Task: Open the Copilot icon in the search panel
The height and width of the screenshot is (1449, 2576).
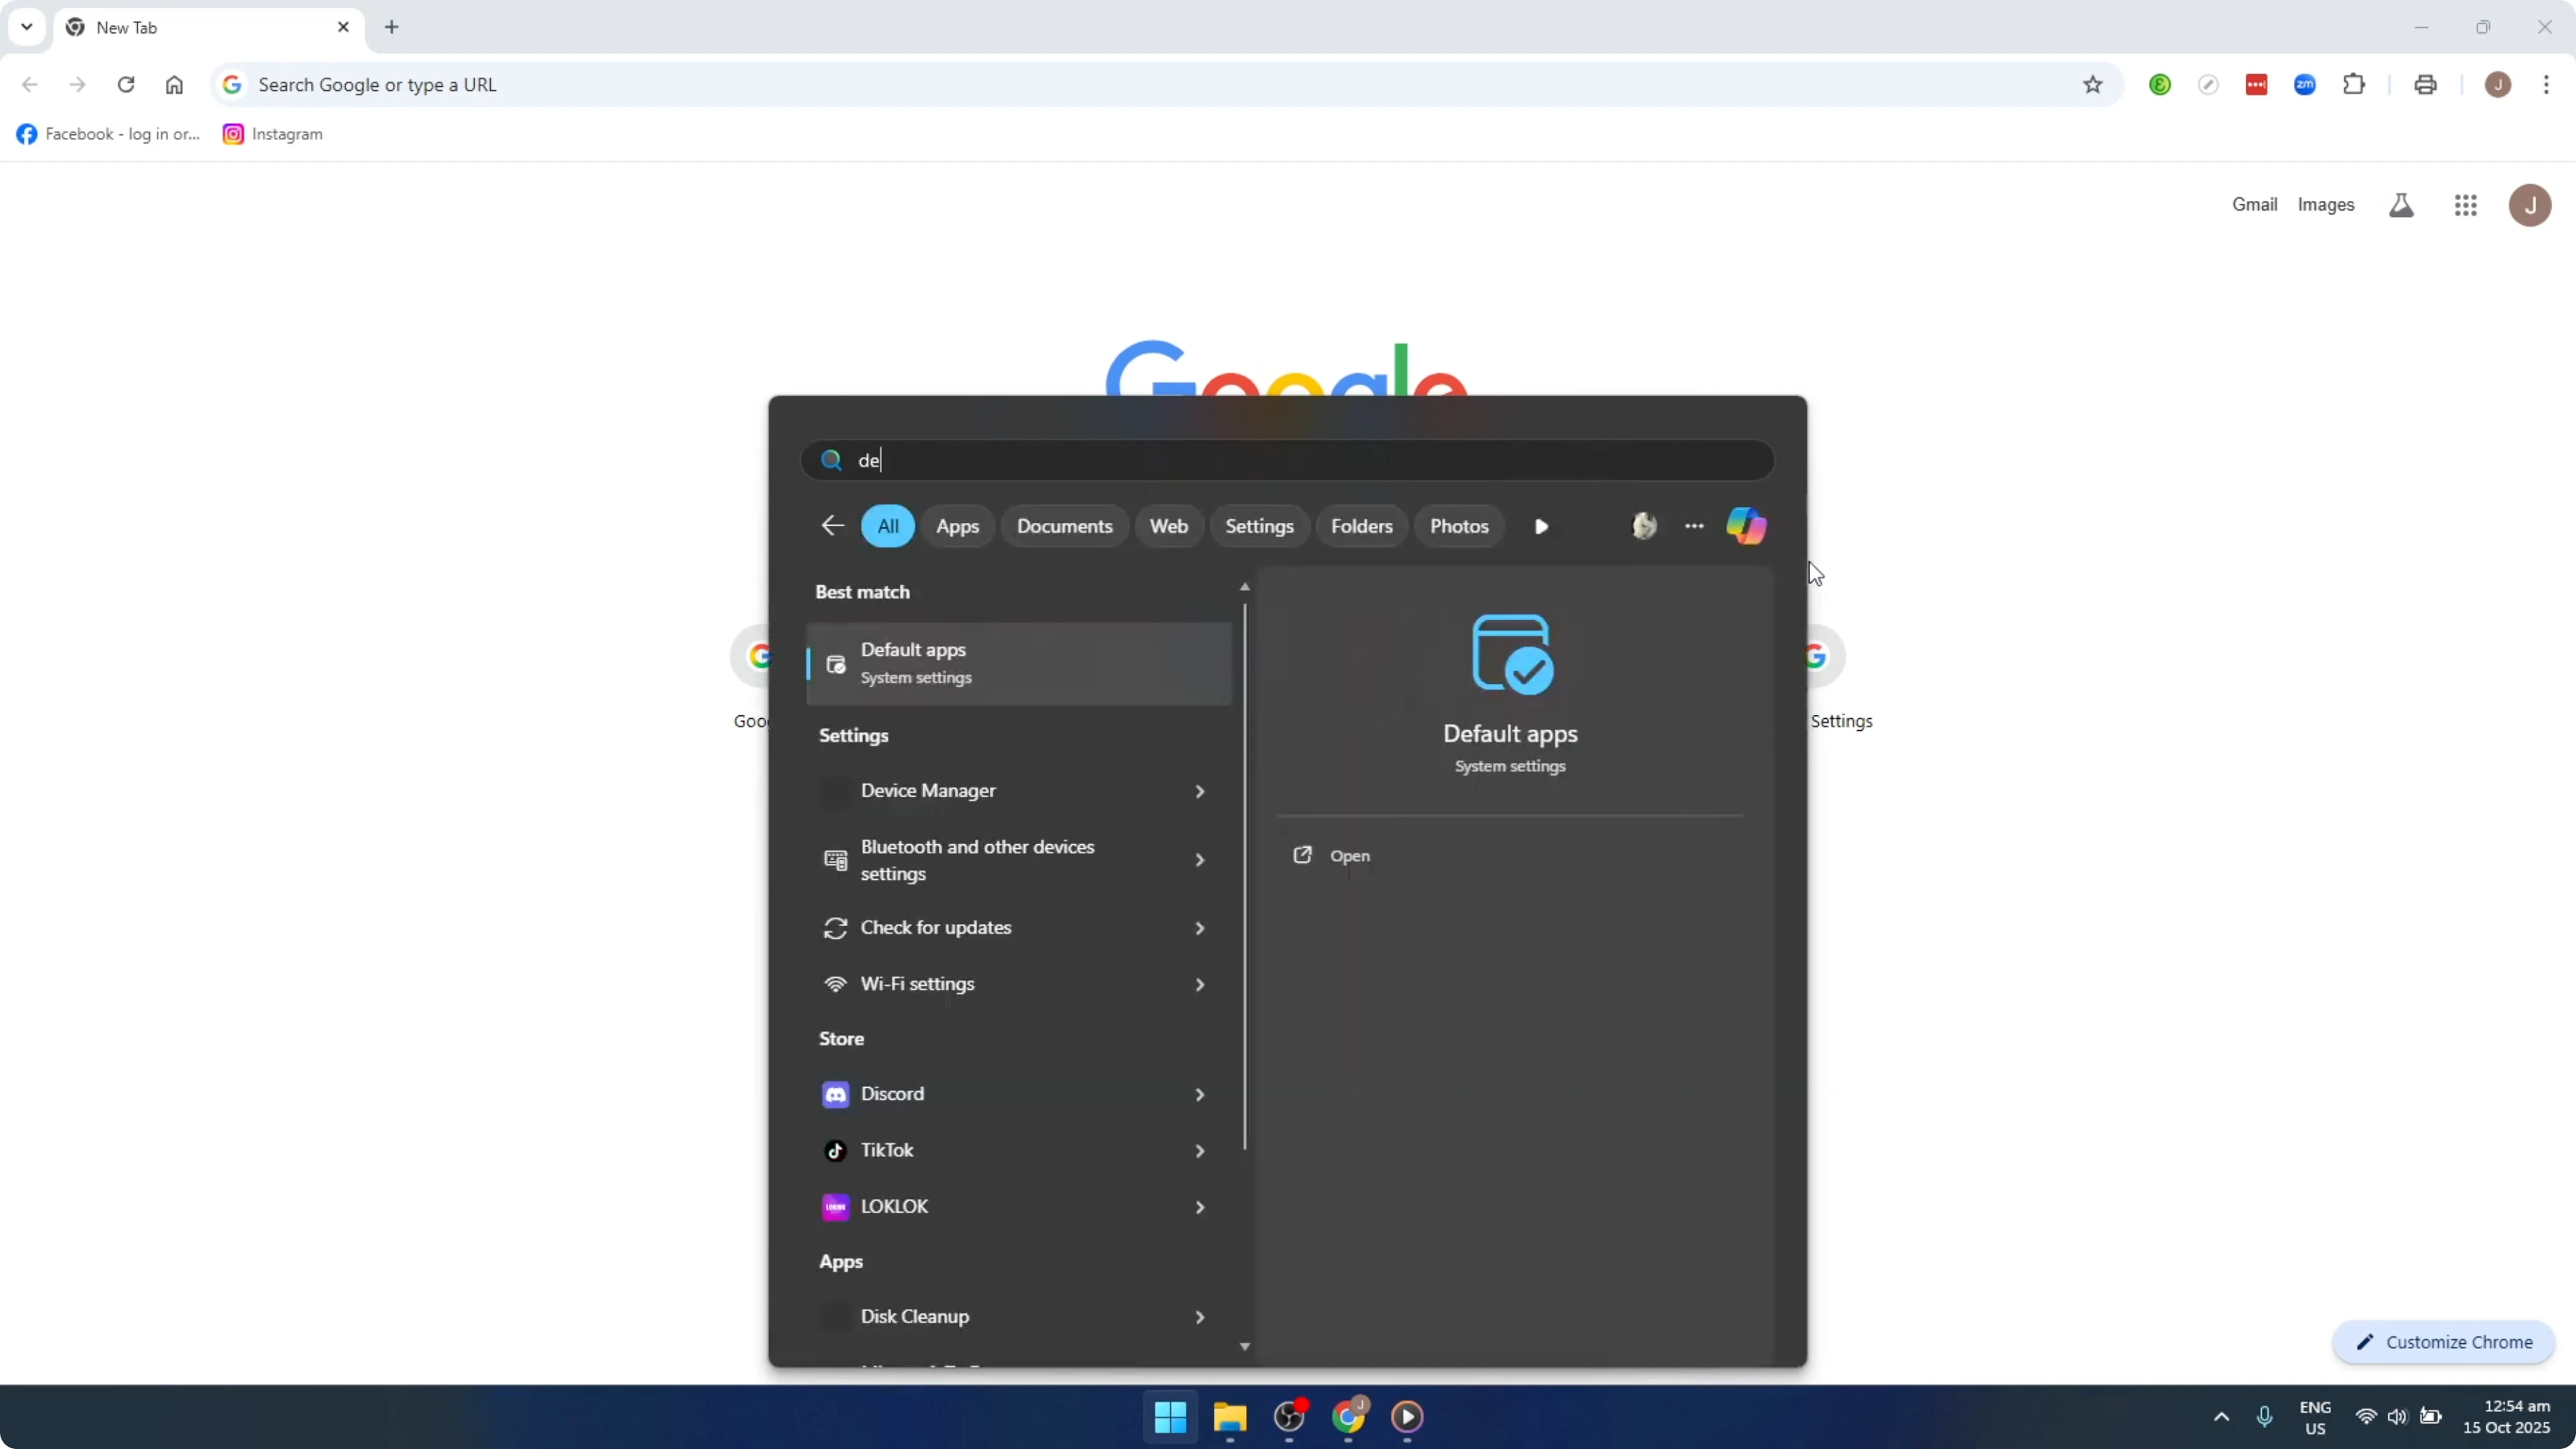Action: tap(1746, 526)
